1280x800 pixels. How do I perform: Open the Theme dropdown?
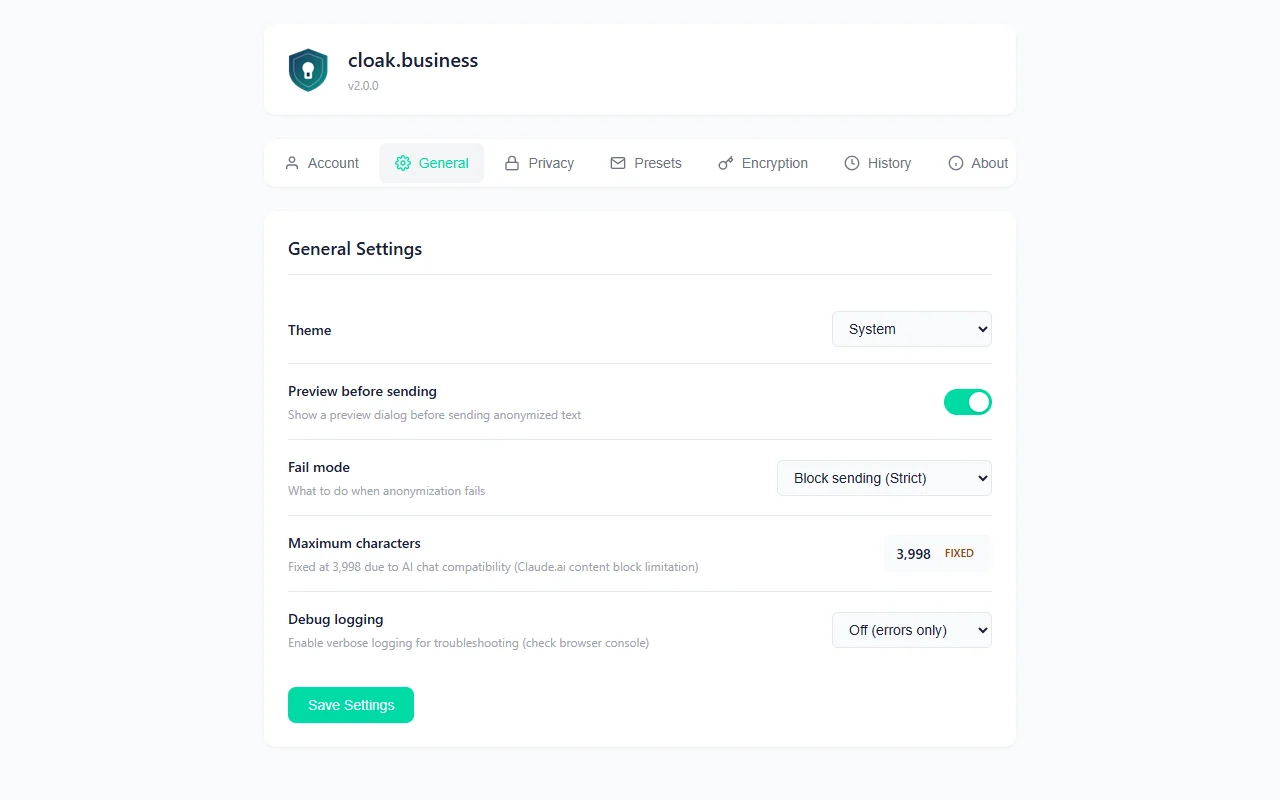pyautogui.click(x=911, y=329)
